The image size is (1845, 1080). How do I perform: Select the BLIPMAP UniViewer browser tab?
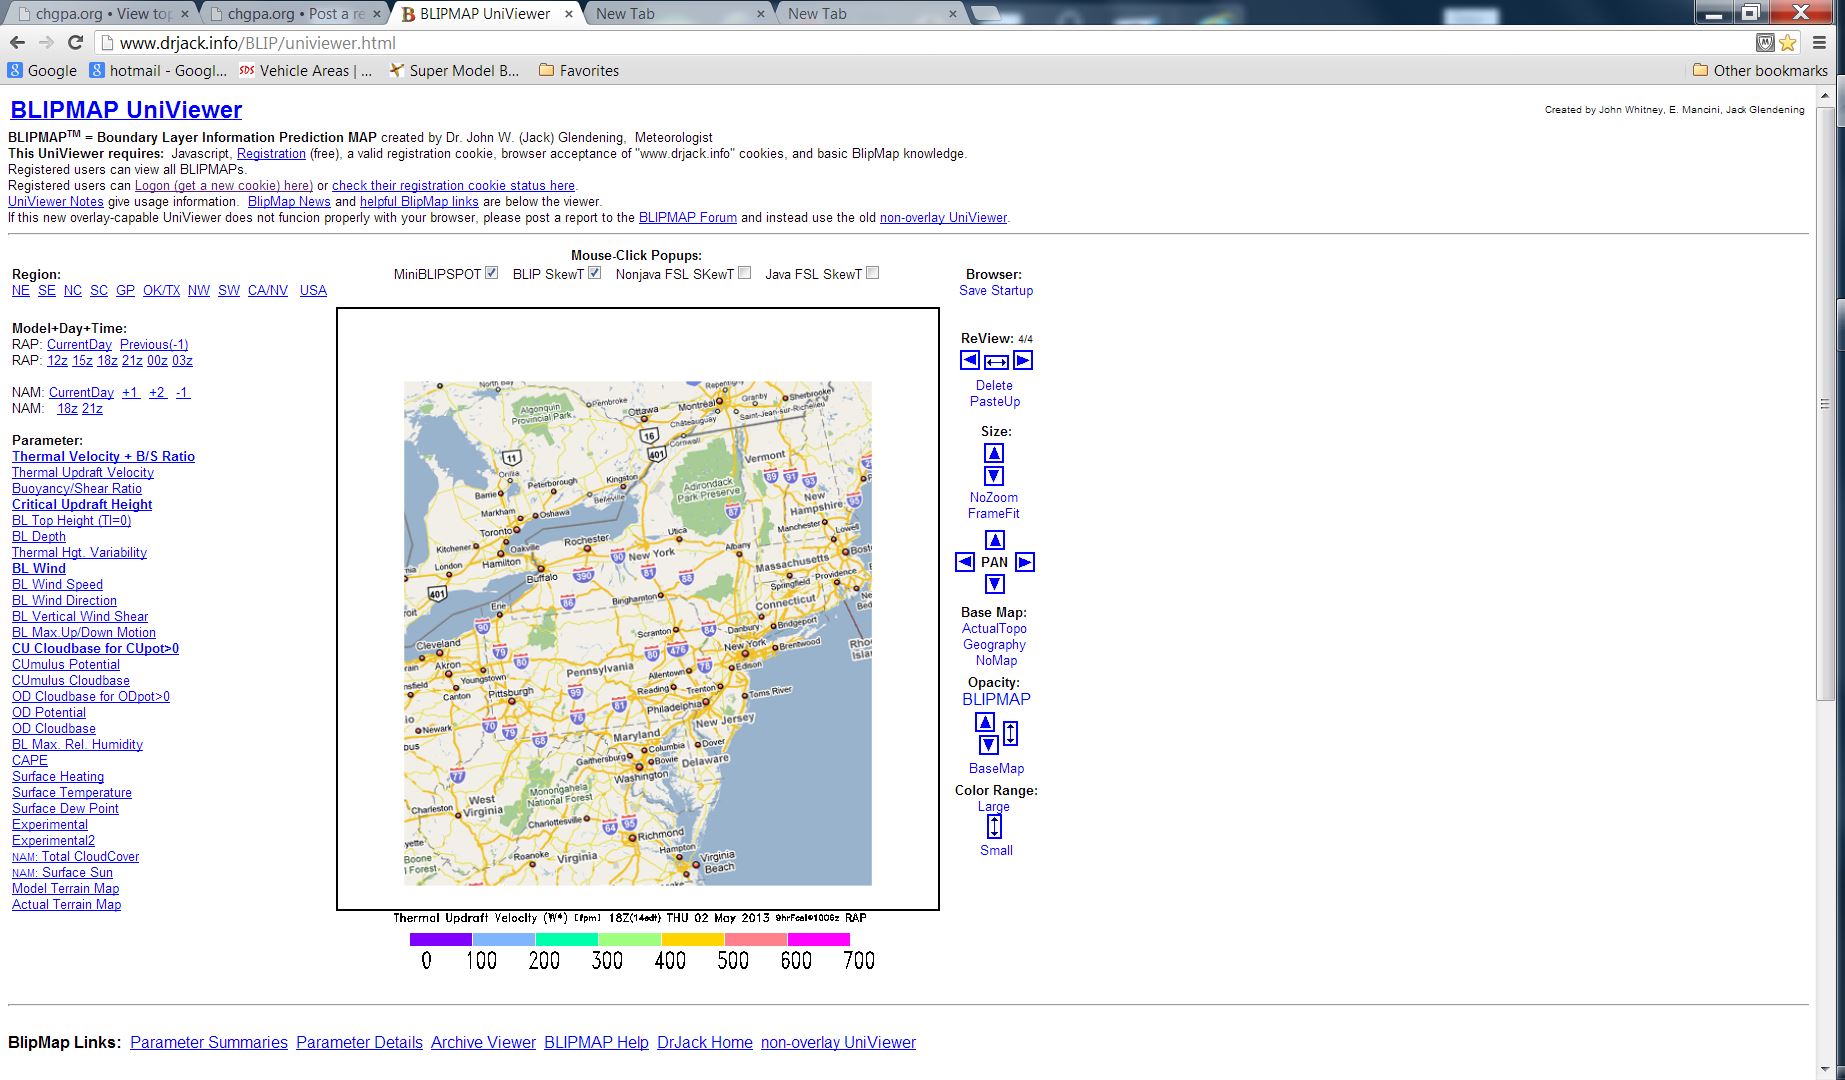tap(484, 13)
